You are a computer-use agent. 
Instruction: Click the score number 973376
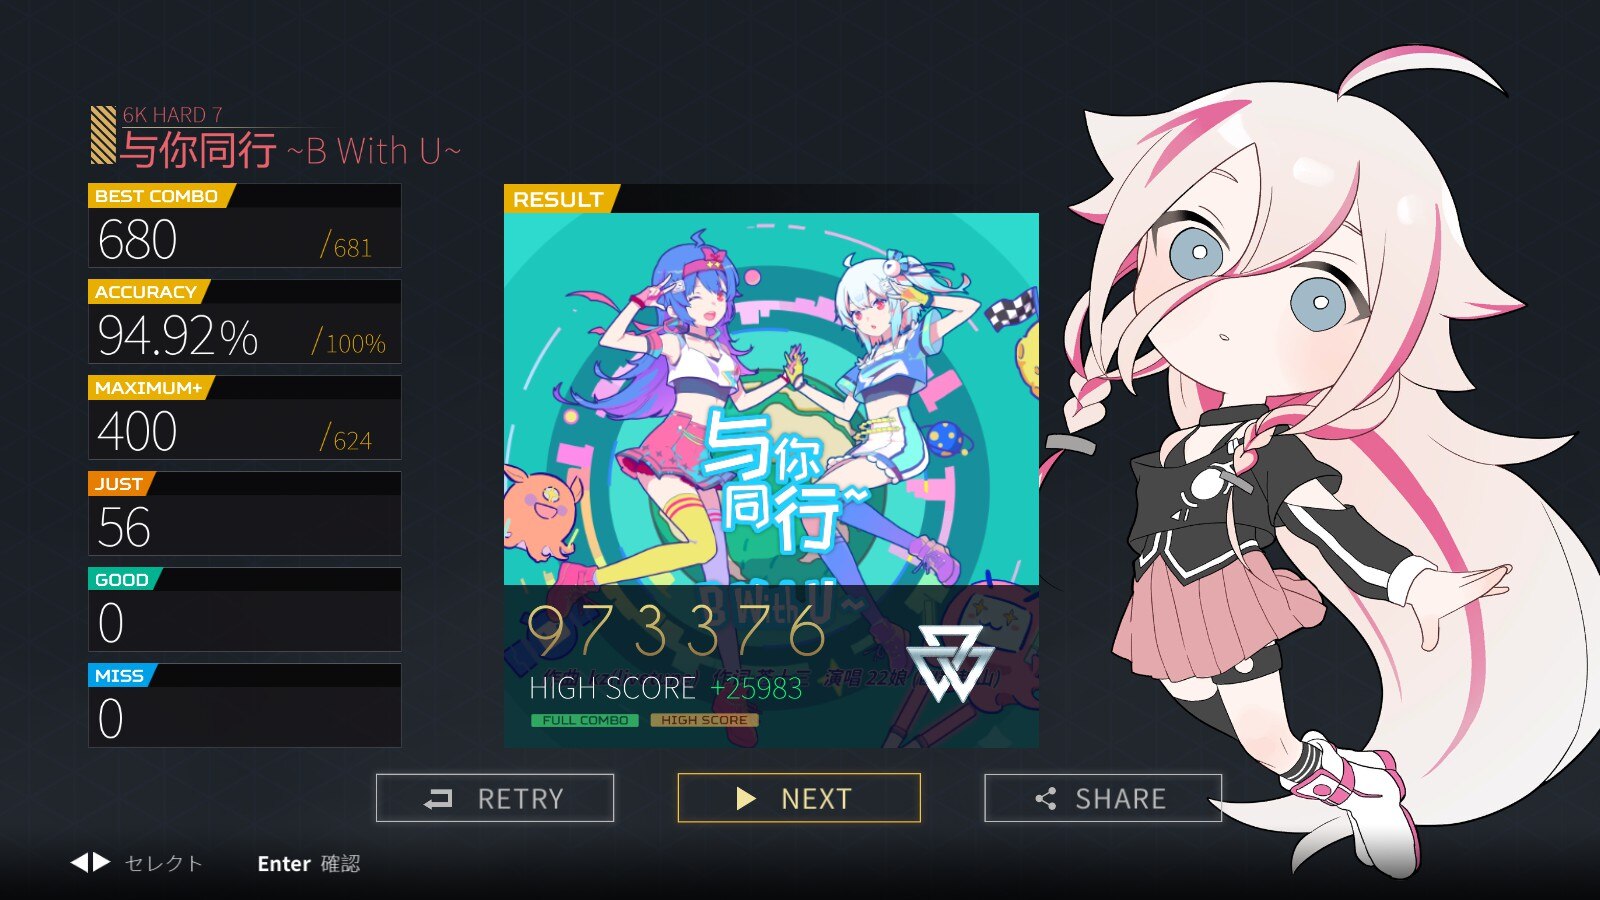[x=677, y=631]
